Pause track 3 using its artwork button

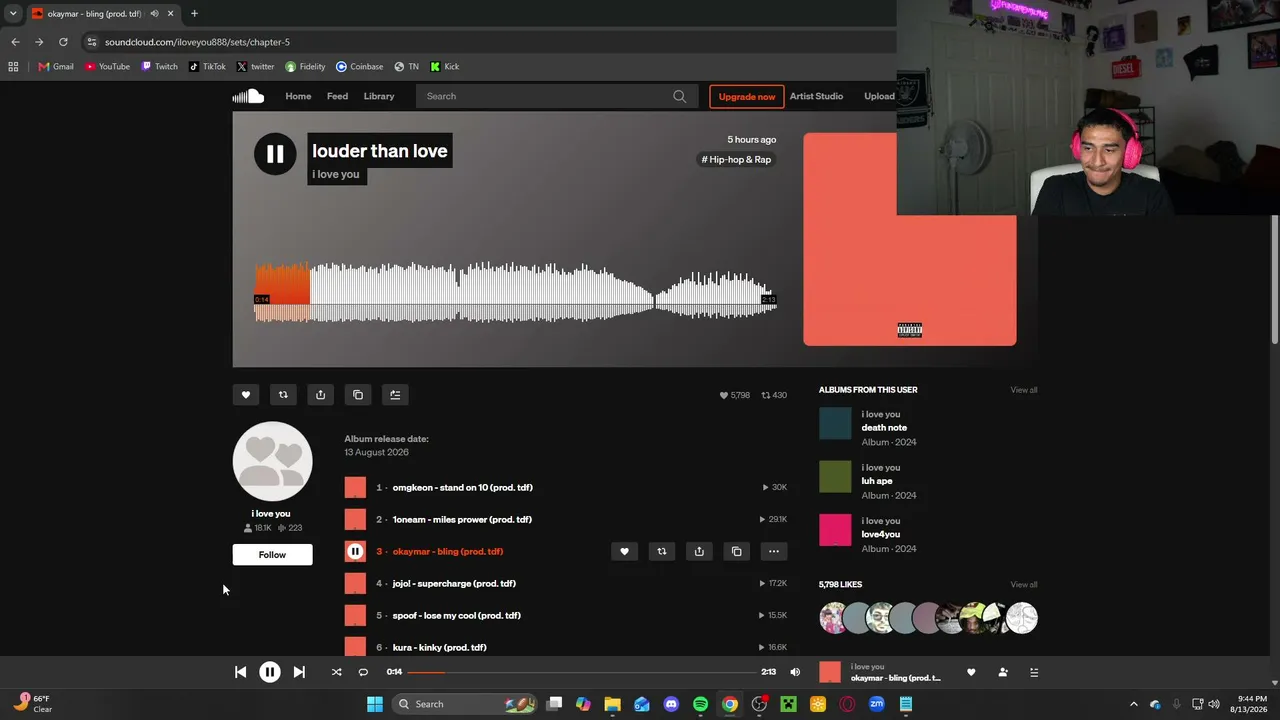pyautogui.click(x=355, y=551)
